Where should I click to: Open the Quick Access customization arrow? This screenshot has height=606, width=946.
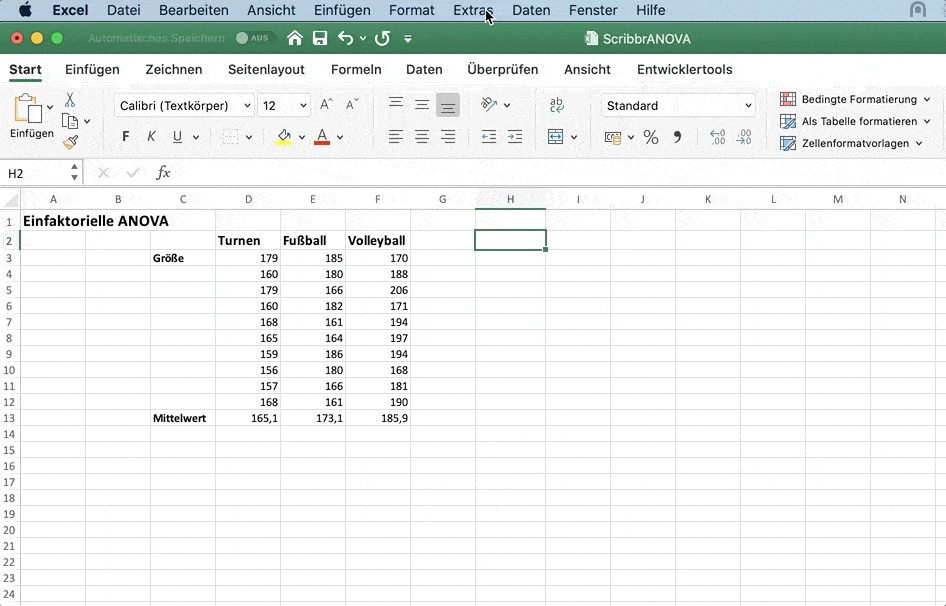click(x=408, y=39)
